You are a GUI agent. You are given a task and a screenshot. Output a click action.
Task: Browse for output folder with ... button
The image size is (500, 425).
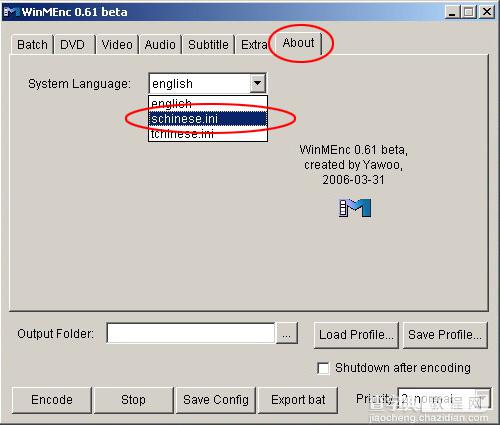pyautogui.click(x=286, y=333)
